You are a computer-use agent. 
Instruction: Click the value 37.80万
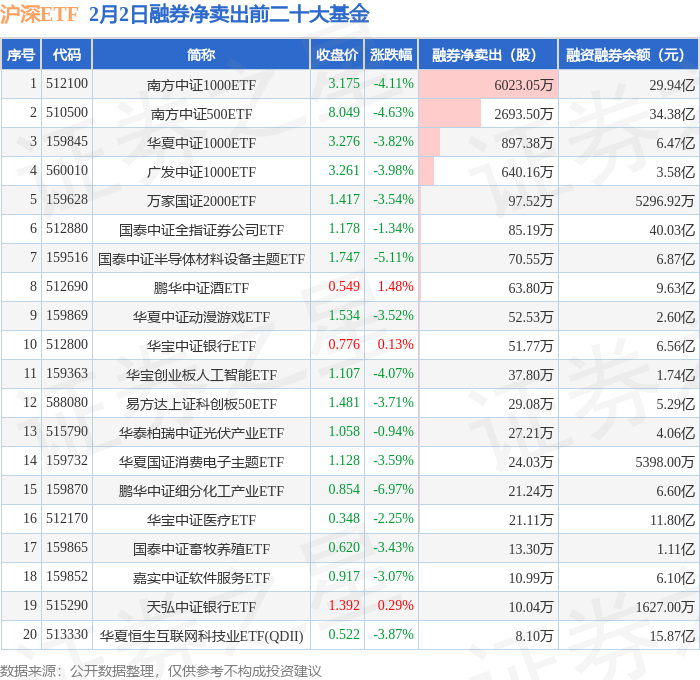(x=531, y=375)
